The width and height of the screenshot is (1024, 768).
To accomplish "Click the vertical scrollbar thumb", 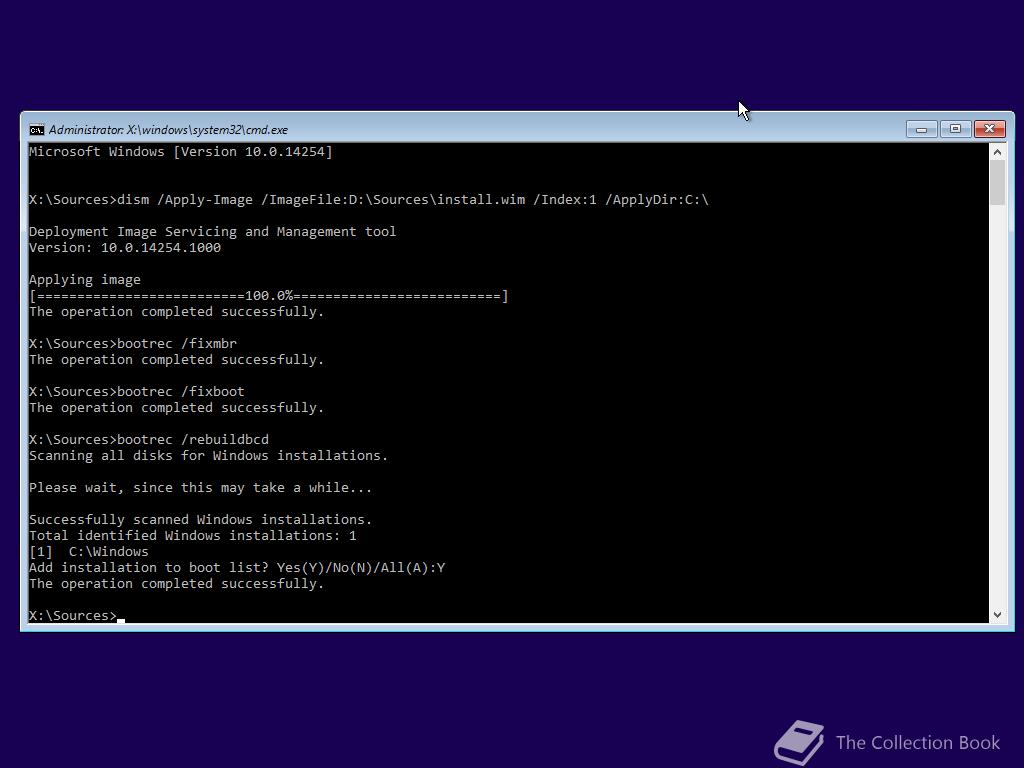I will [997, 183].
